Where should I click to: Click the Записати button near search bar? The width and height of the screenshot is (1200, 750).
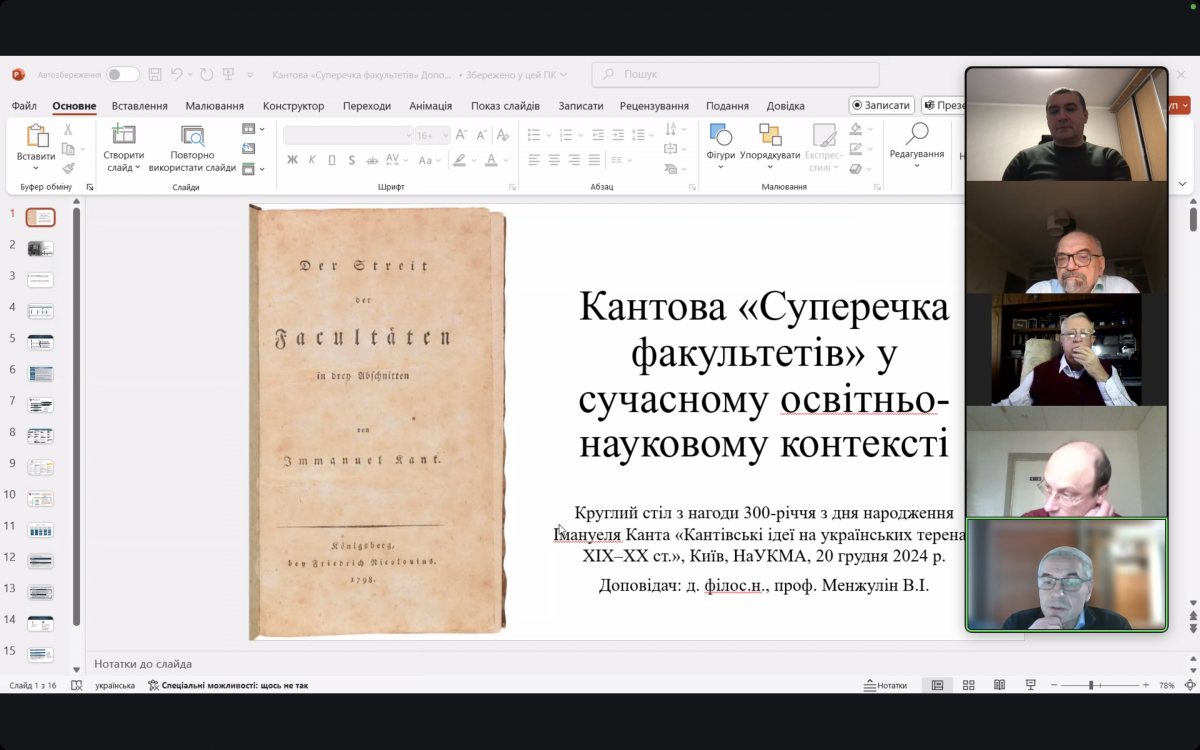pos(880,105)
